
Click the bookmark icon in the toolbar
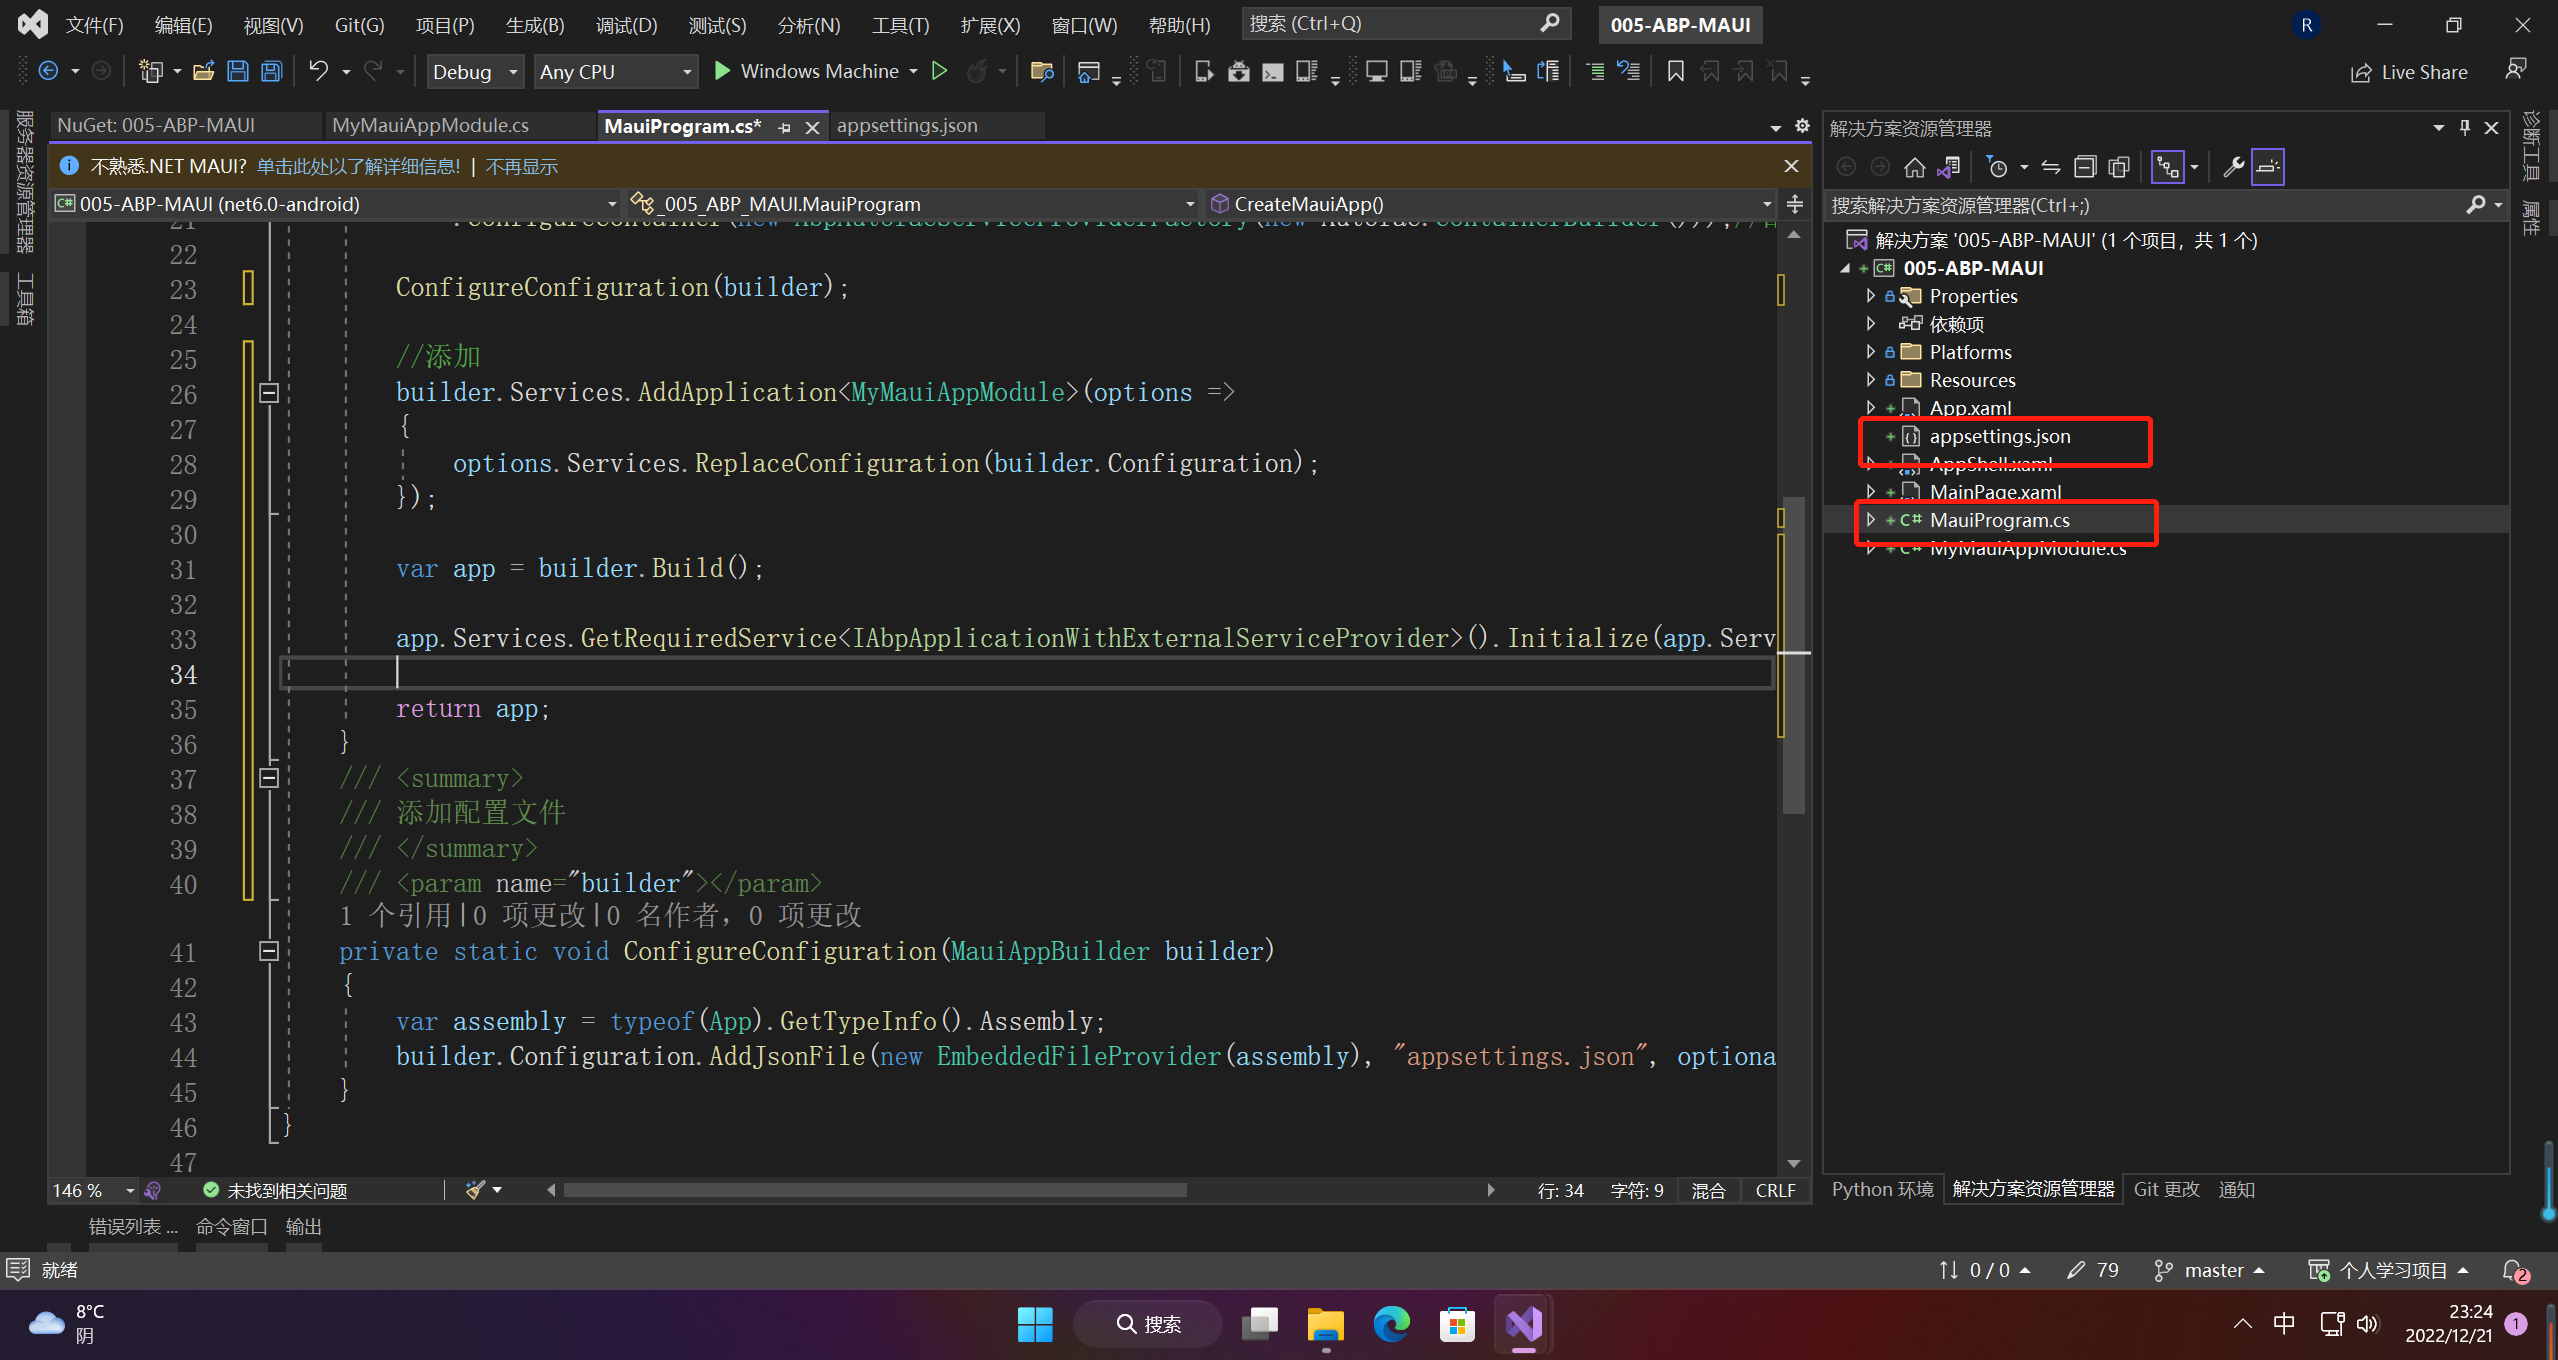tap(1675, 71)
